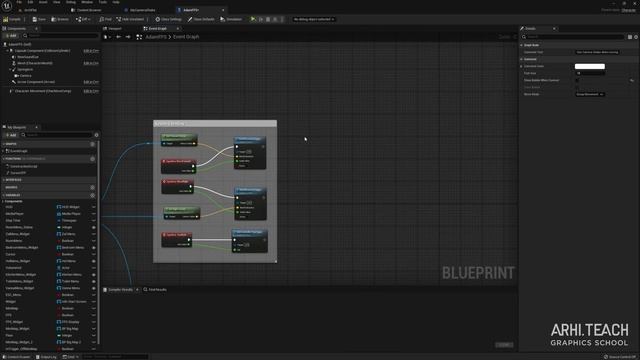640x360 pixels.
Task: Add a new function with plus icon
Action: pyautogui.click(x=92, y=159)
